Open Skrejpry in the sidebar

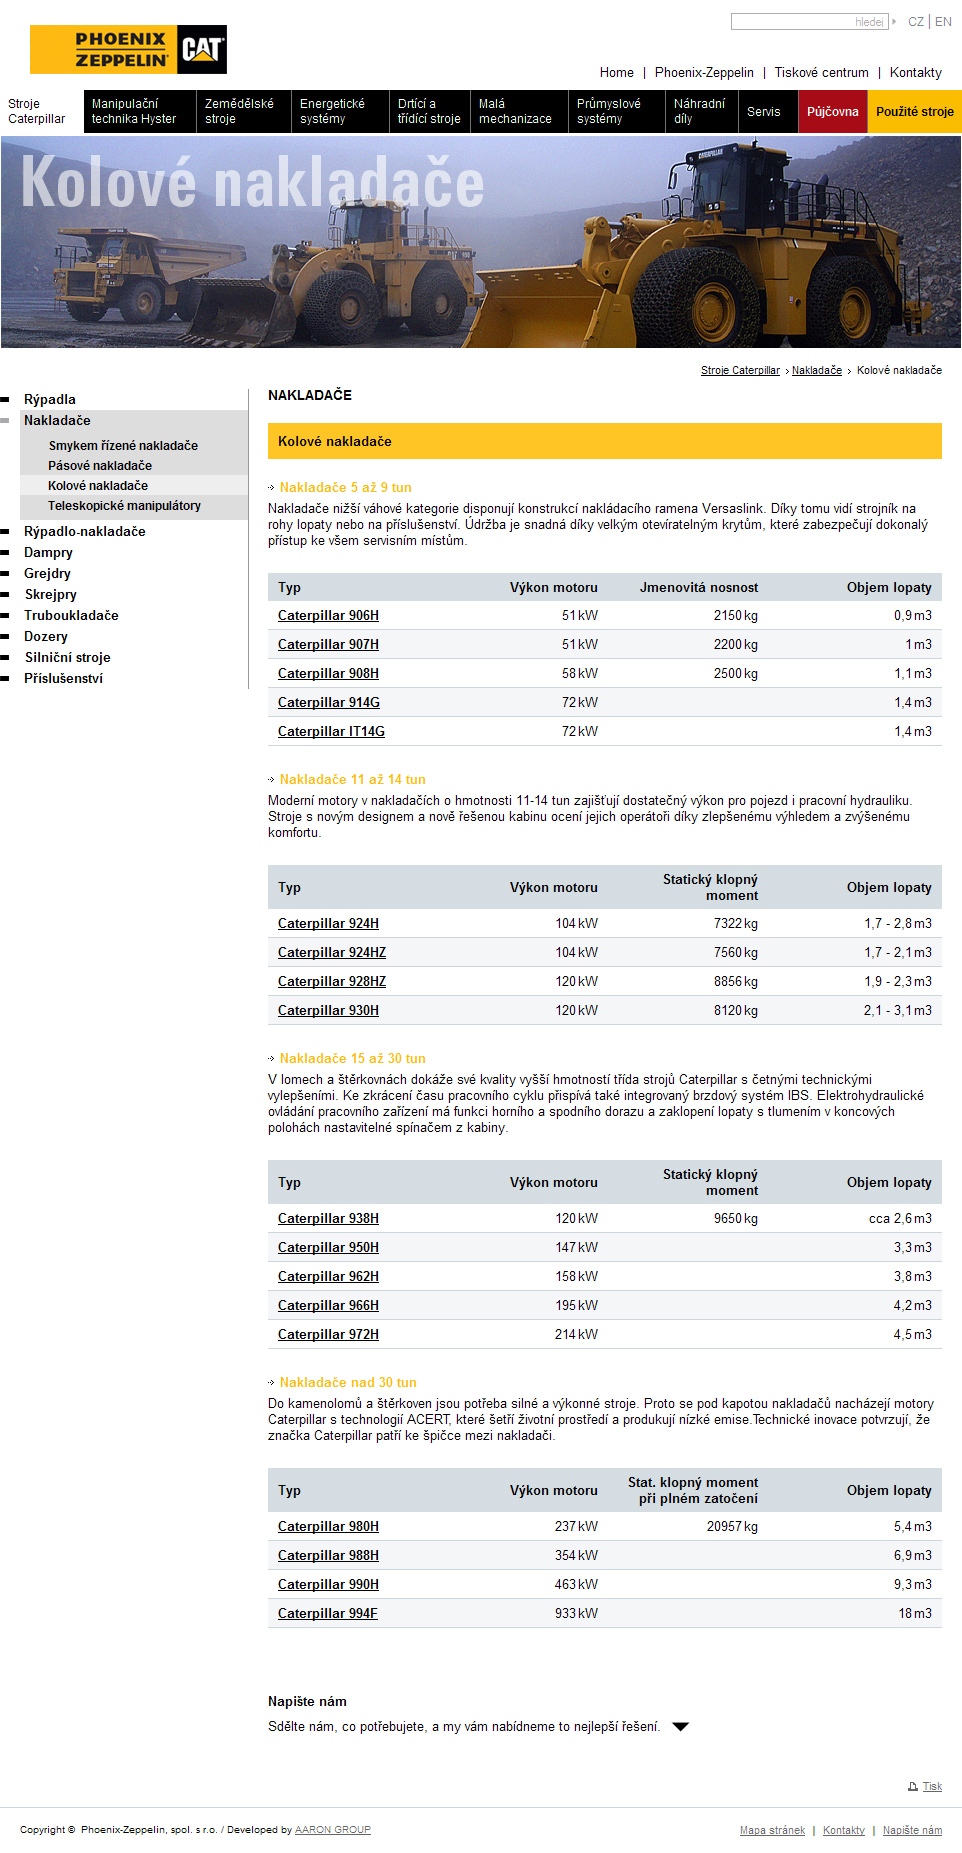pyautogui.click(x=50, y=594)
